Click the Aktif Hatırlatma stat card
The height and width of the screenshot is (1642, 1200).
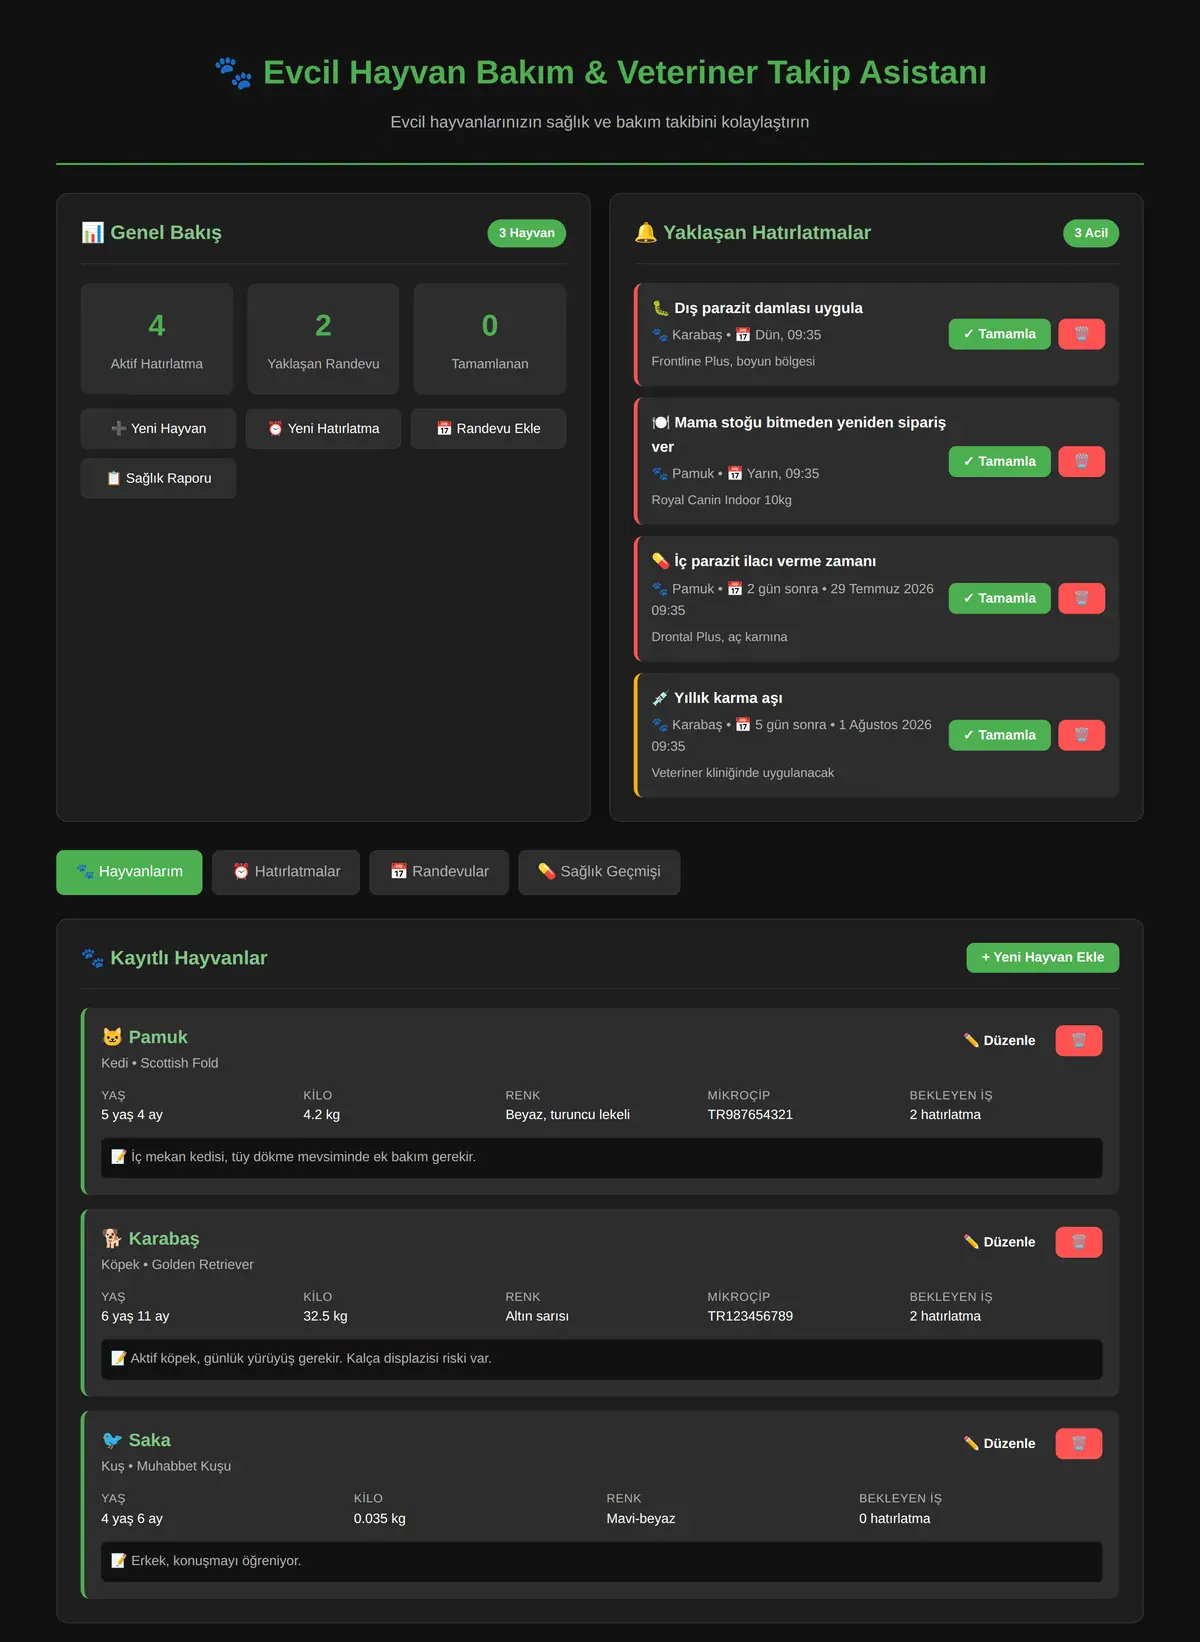(x=157, y=339)
